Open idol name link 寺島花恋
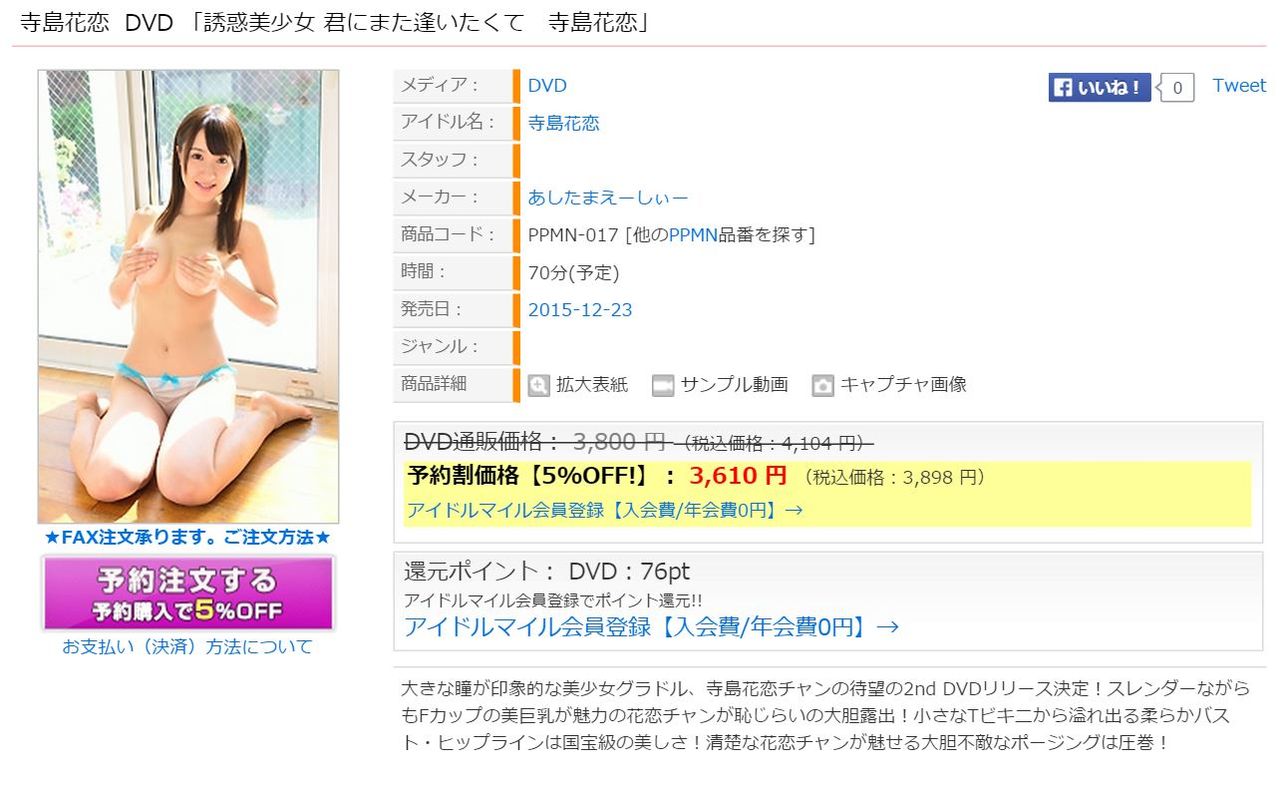The image size is (1280, 786). point(564,123)
